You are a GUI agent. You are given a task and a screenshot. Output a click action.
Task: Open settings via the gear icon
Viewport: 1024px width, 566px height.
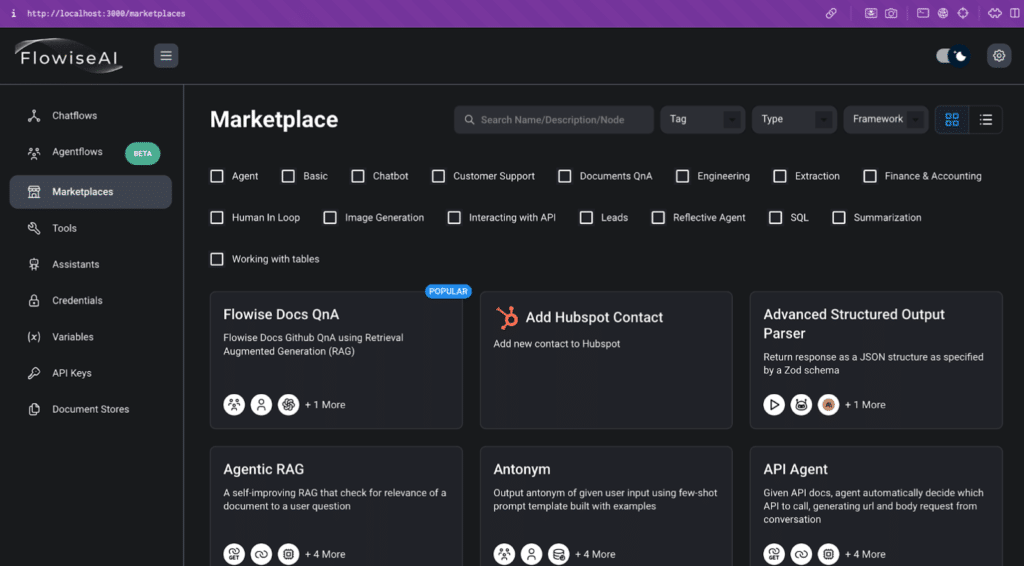coord(999,56)
